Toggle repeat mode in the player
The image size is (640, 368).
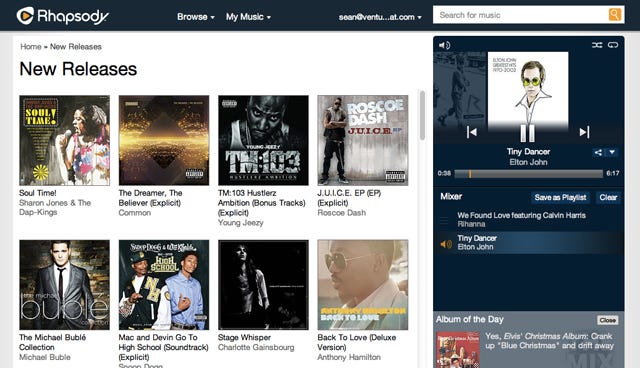(613, 45)
